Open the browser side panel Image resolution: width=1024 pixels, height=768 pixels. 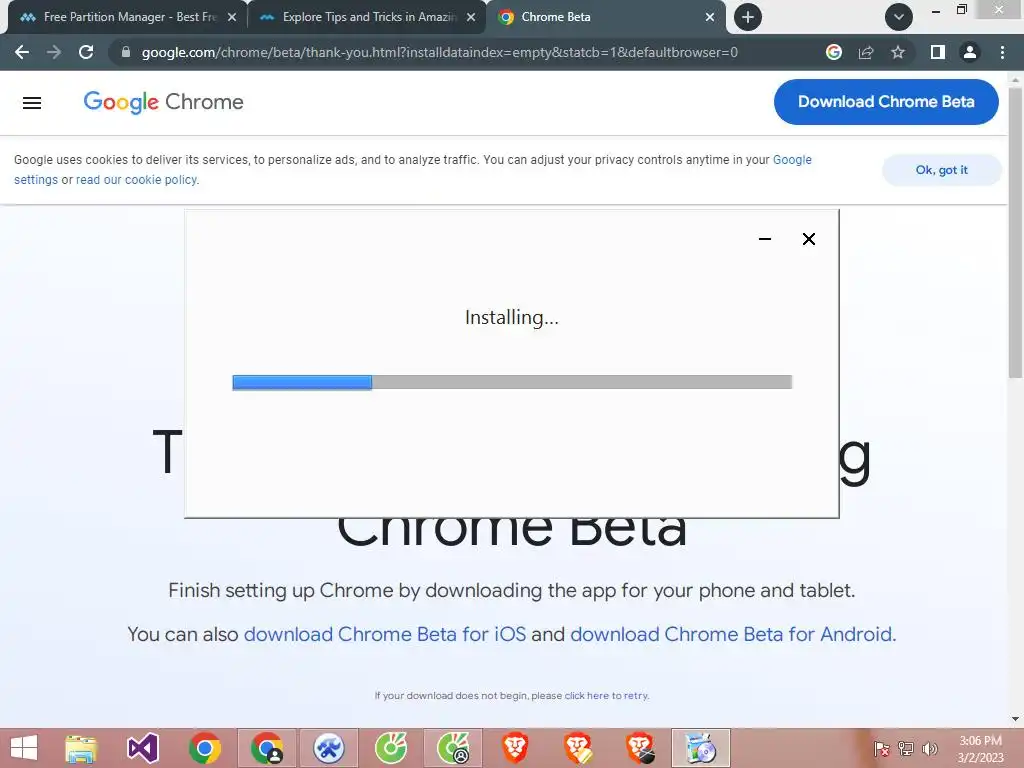pyautogui.click(x=937, y=52)
